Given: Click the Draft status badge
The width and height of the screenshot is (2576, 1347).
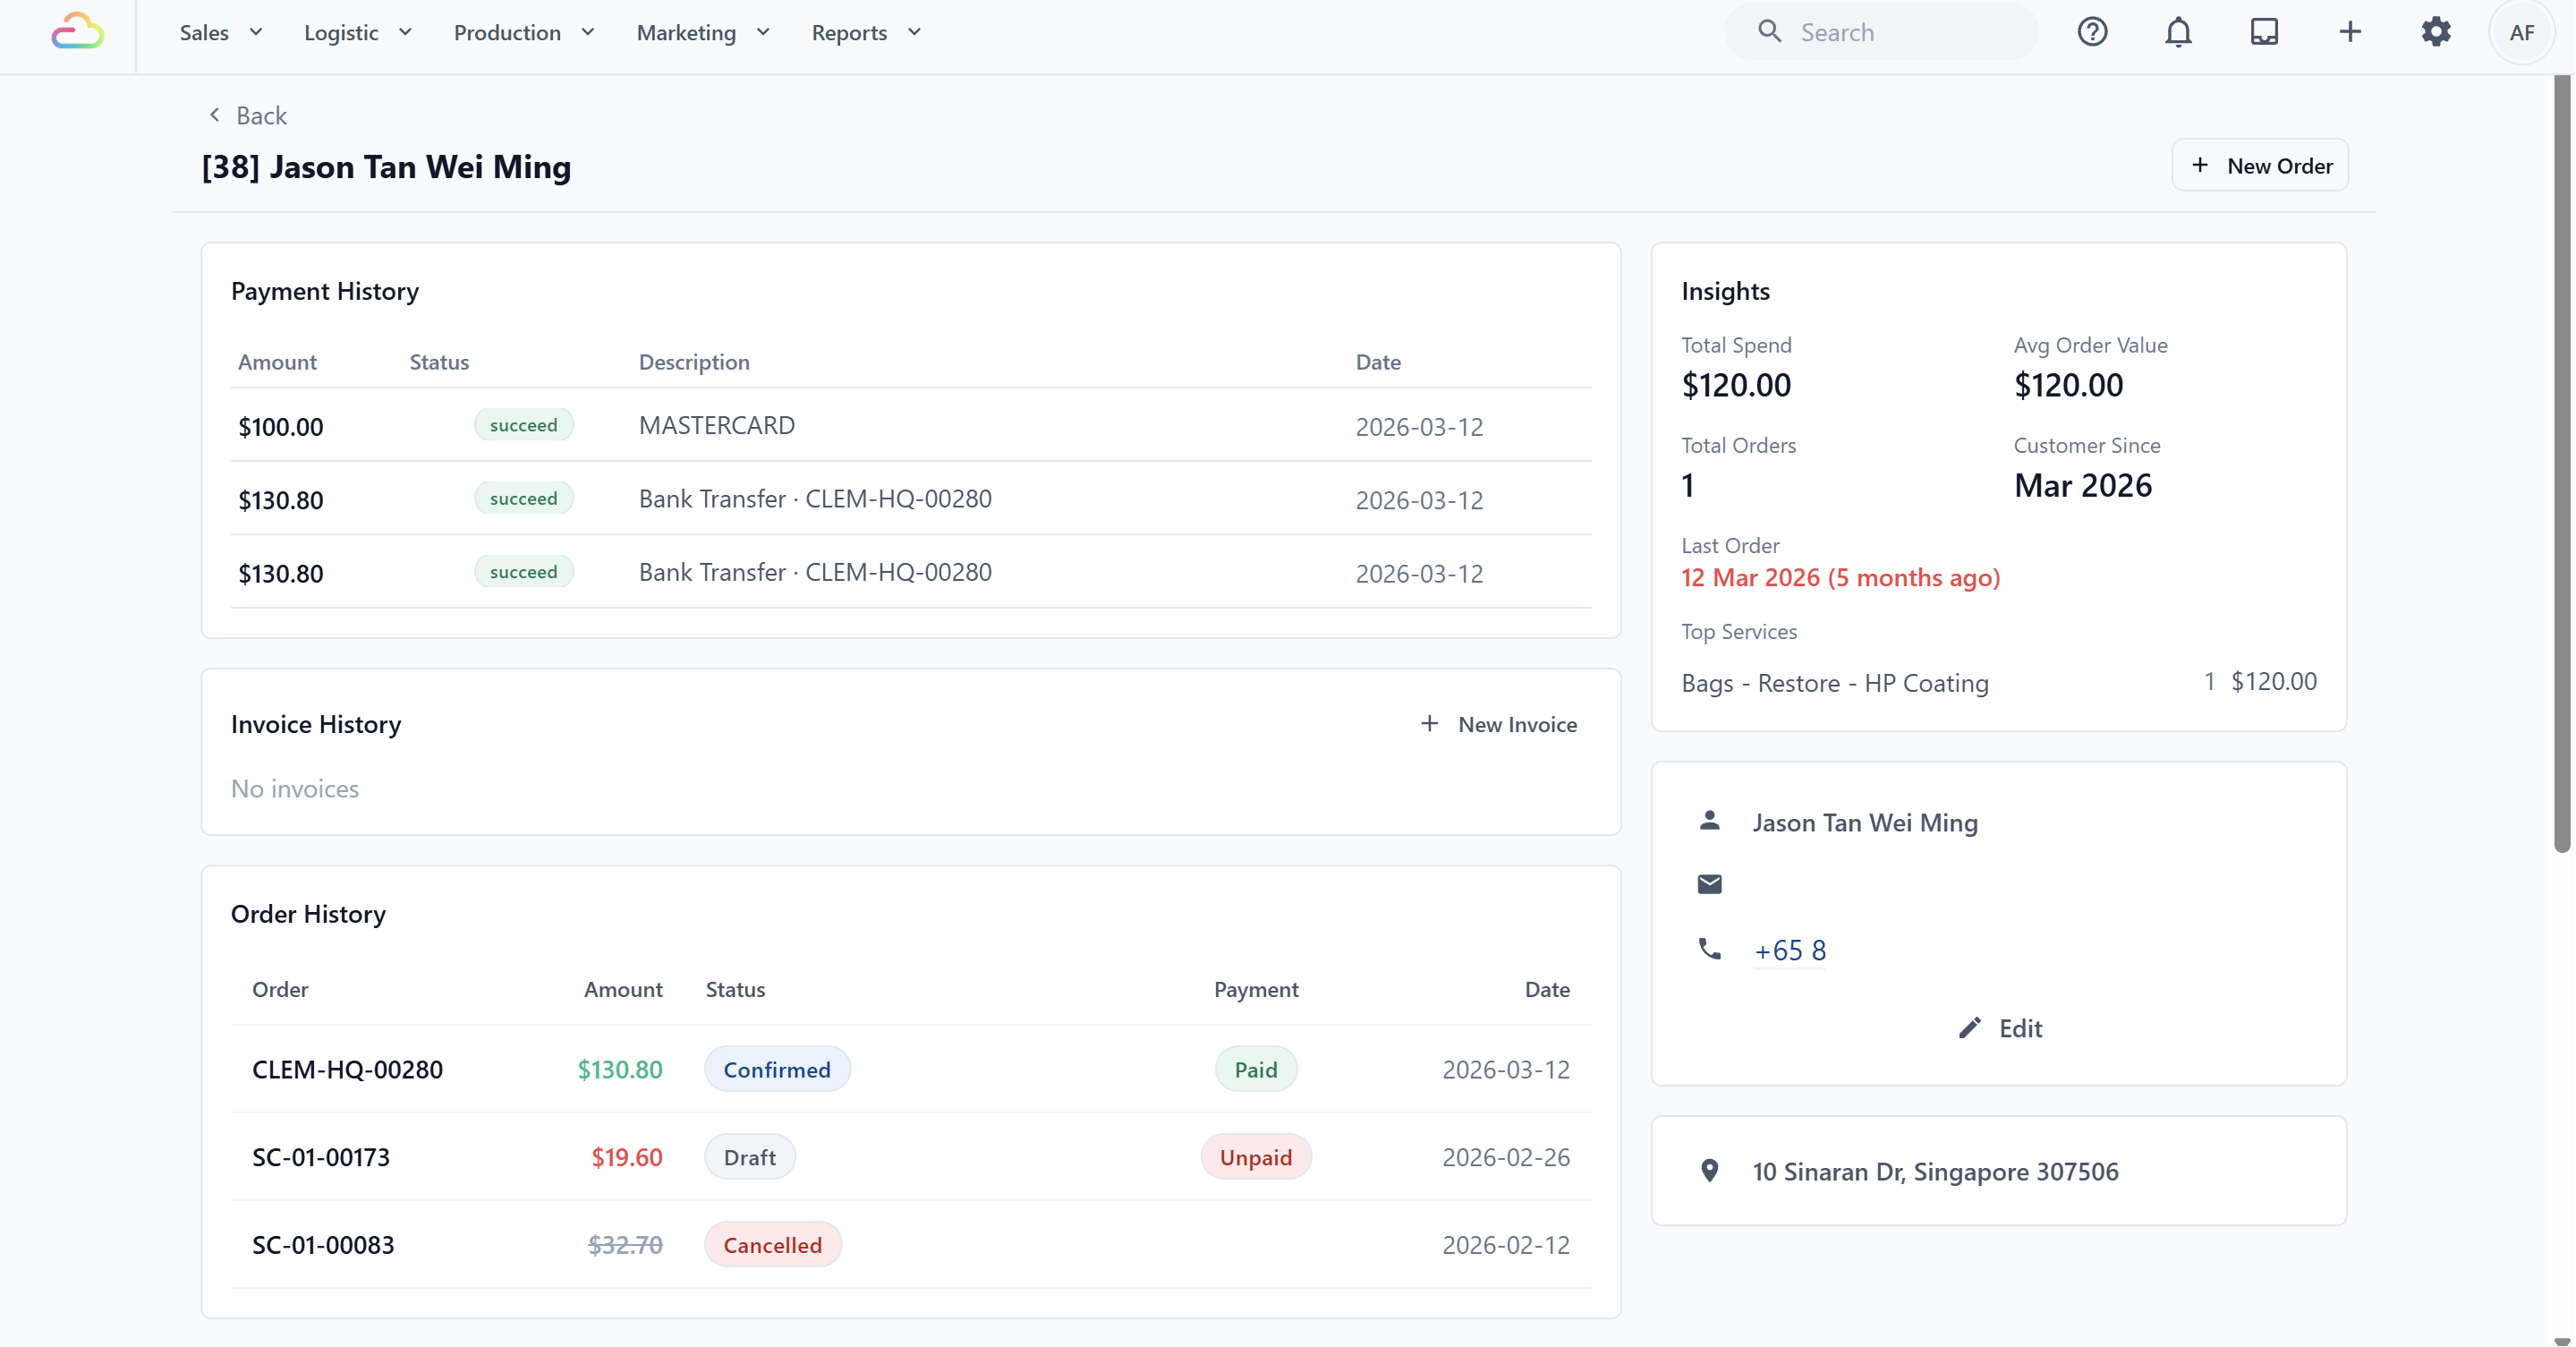Looking at the screenshot, I should point(749,1157).
